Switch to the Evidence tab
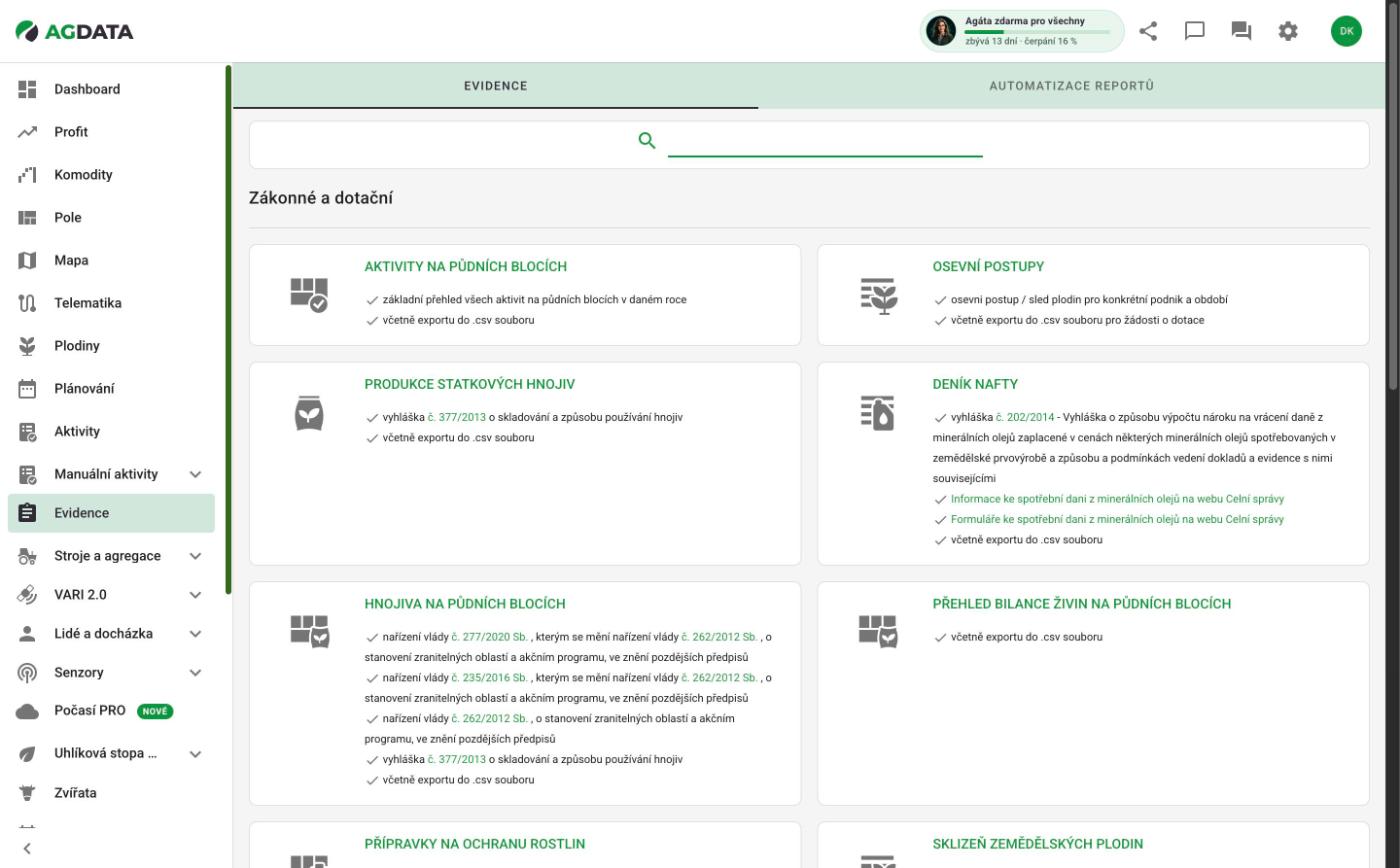Viewport: 1400px width, 868px height. point(495,86)
